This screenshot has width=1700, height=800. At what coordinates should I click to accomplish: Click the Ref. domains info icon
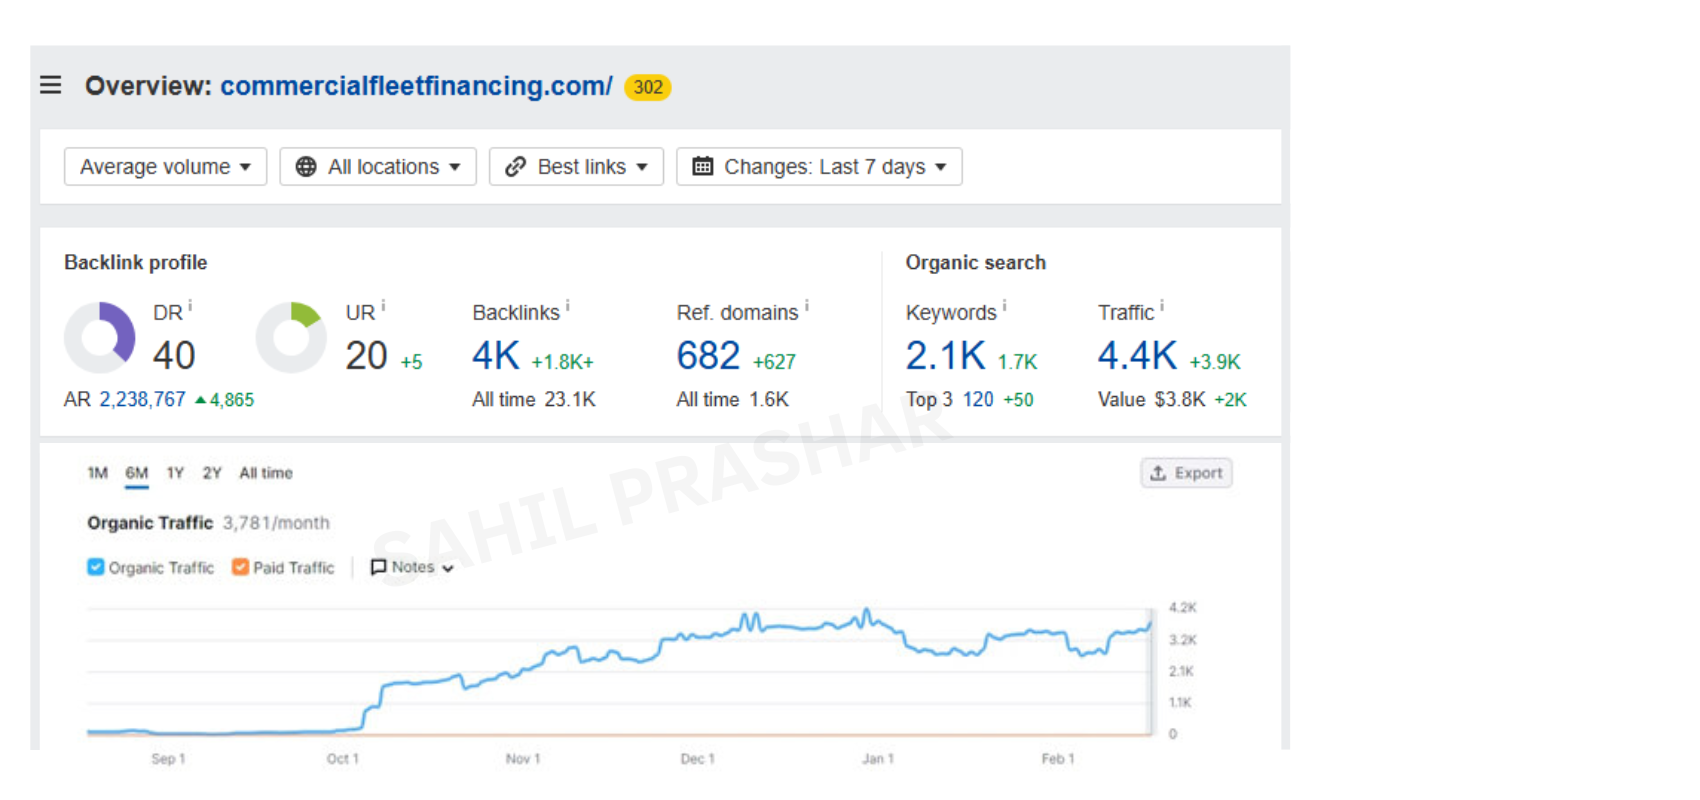[x=806, y=306]
